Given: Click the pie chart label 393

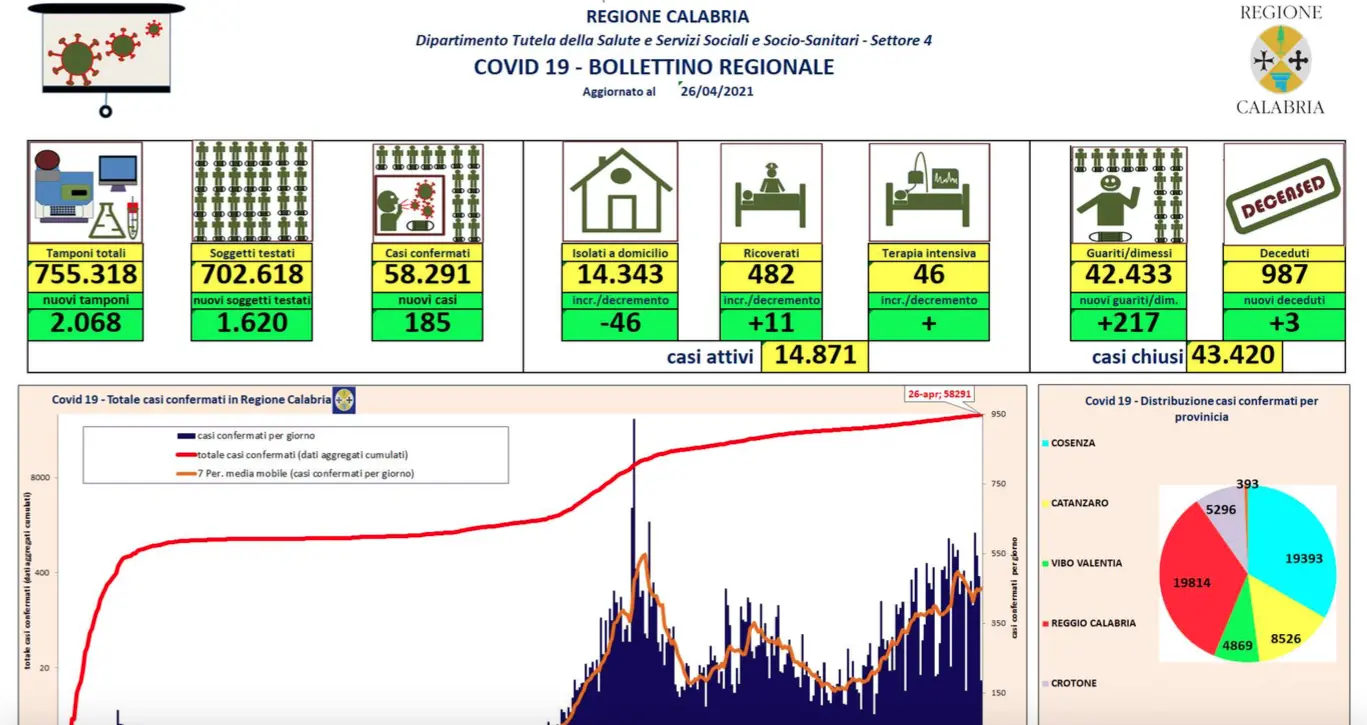Looking at the screenshot, I should tap(1246, 484).
